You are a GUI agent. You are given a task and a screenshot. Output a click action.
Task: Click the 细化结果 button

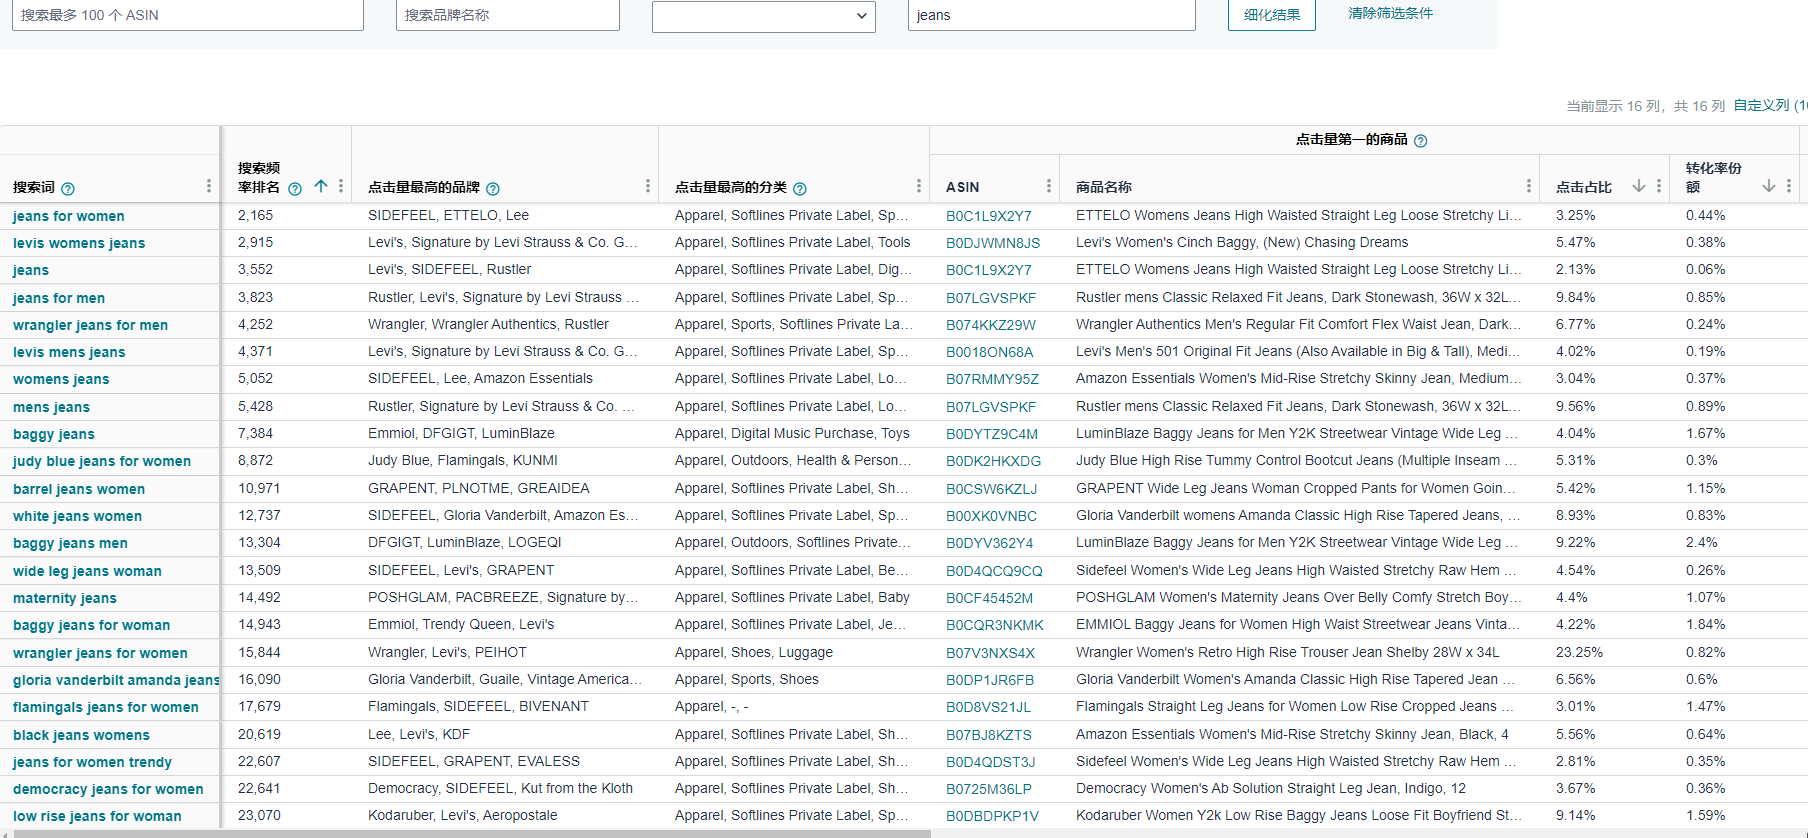(1272, 15)
